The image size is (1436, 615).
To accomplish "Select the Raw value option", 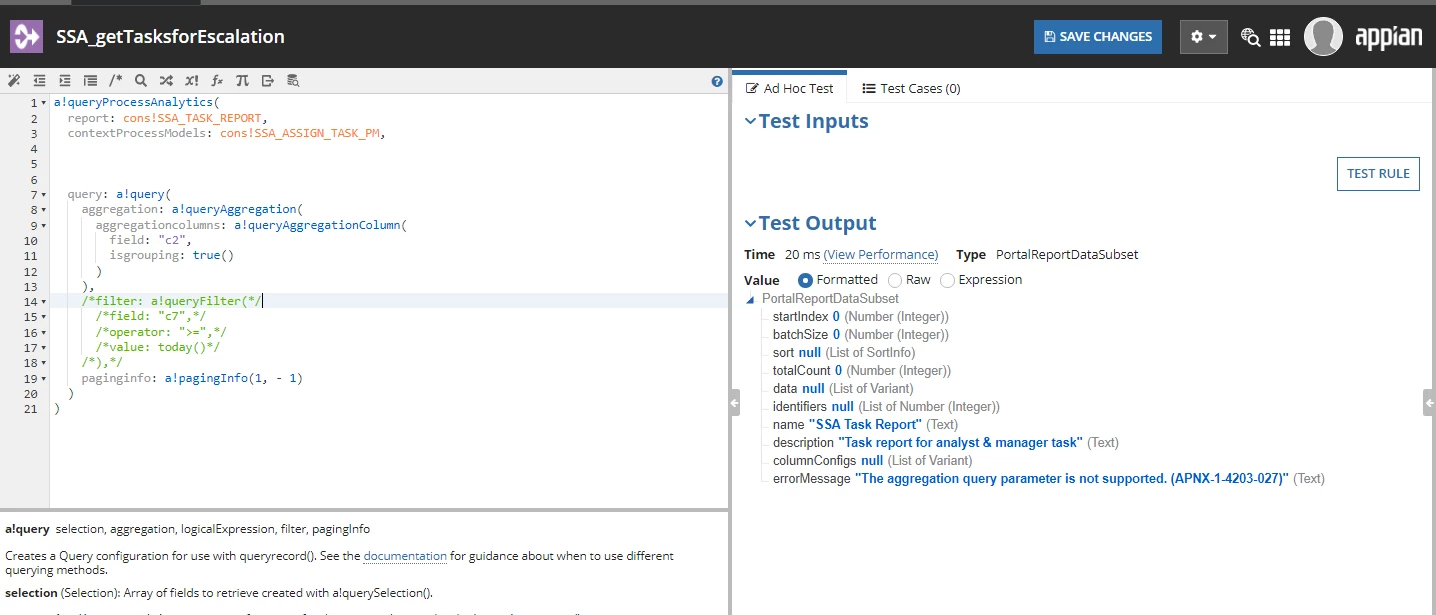I will pyautogui.click(x=895, y=280).
